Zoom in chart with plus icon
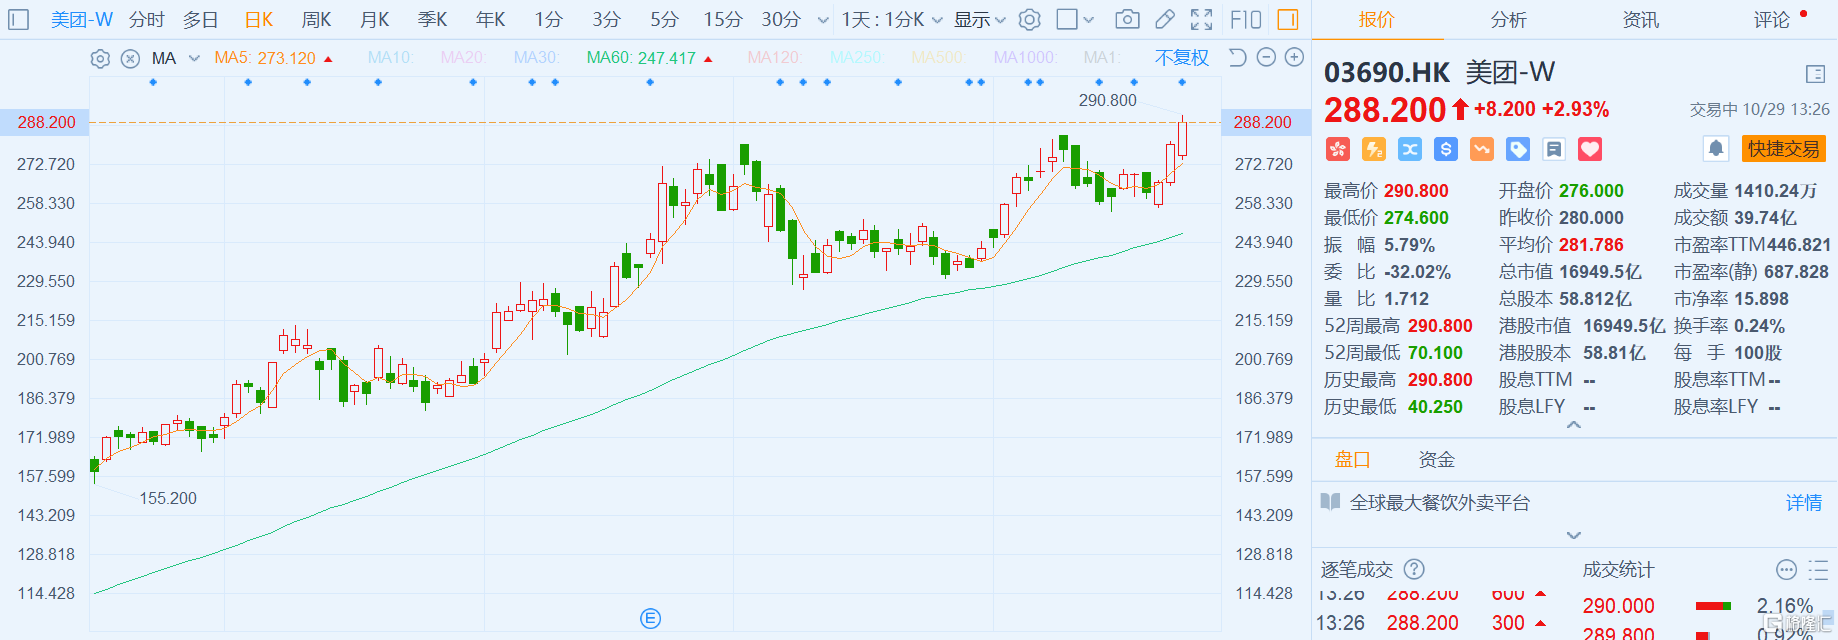 1294,58
